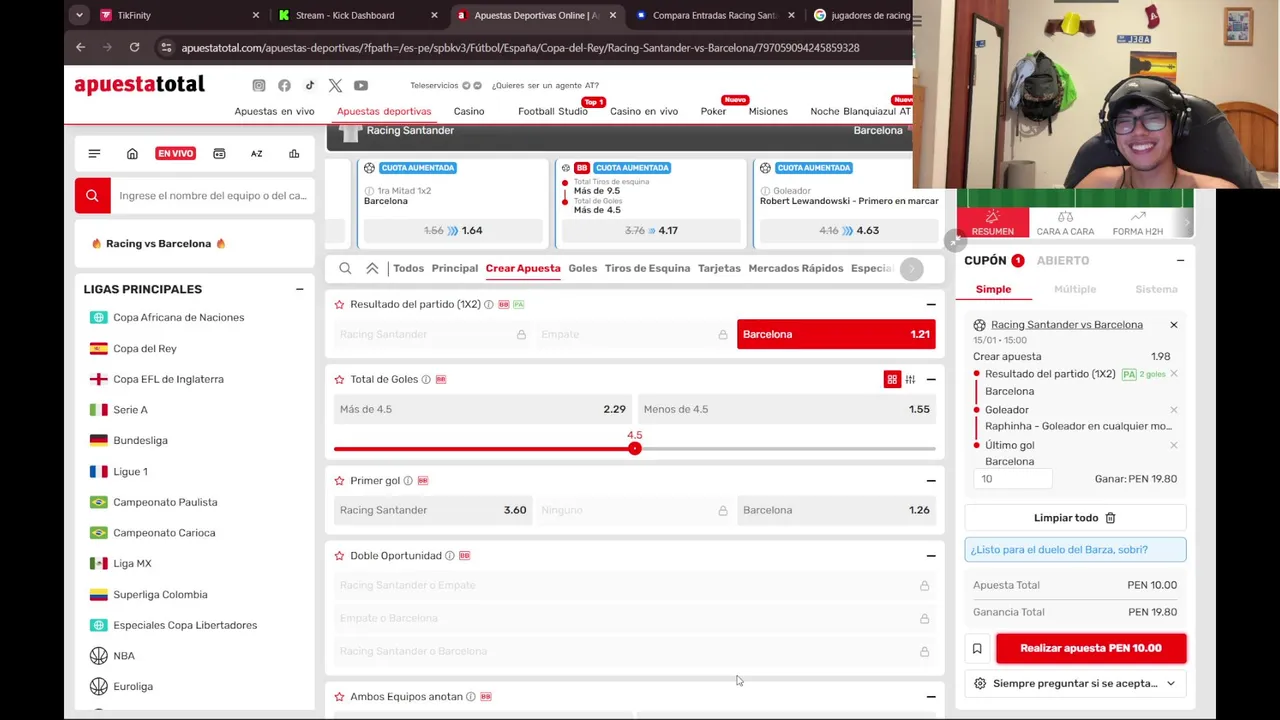1280x720 pixels.
Task: Collapse Total de Goles market
Action: coord(931,379)
